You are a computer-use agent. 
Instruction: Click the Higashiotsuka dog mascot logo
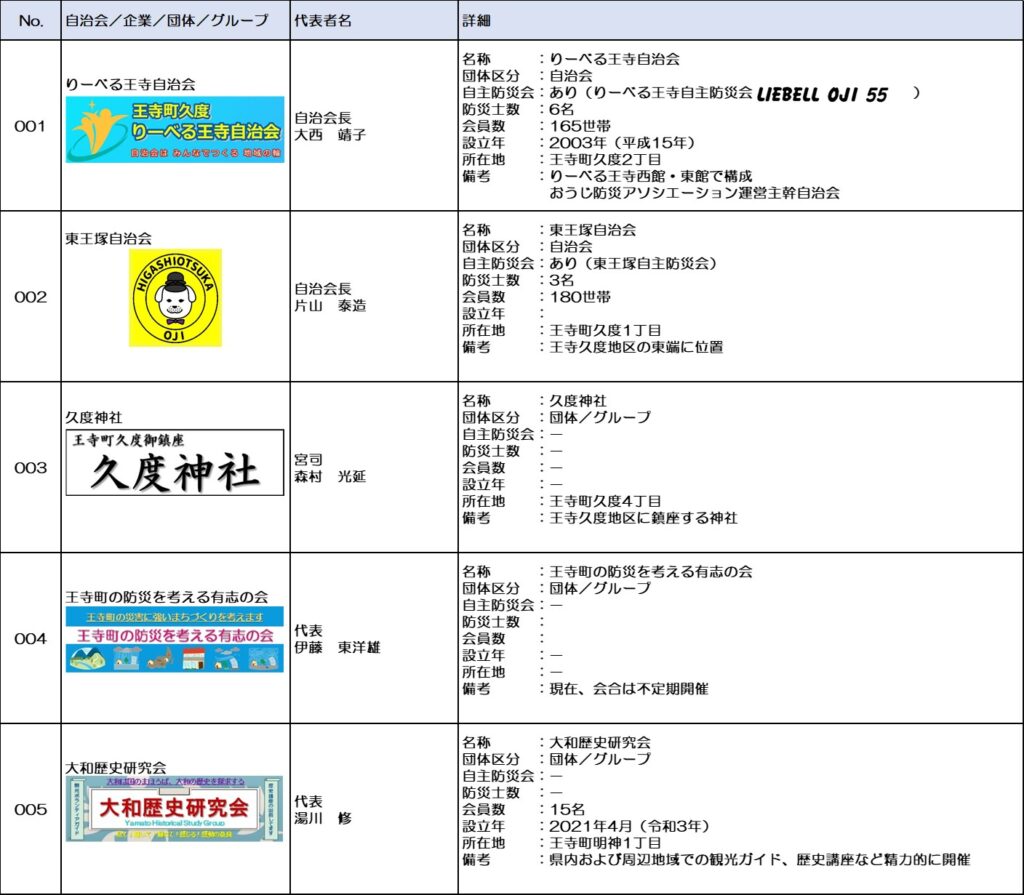(x=175, y=297)
